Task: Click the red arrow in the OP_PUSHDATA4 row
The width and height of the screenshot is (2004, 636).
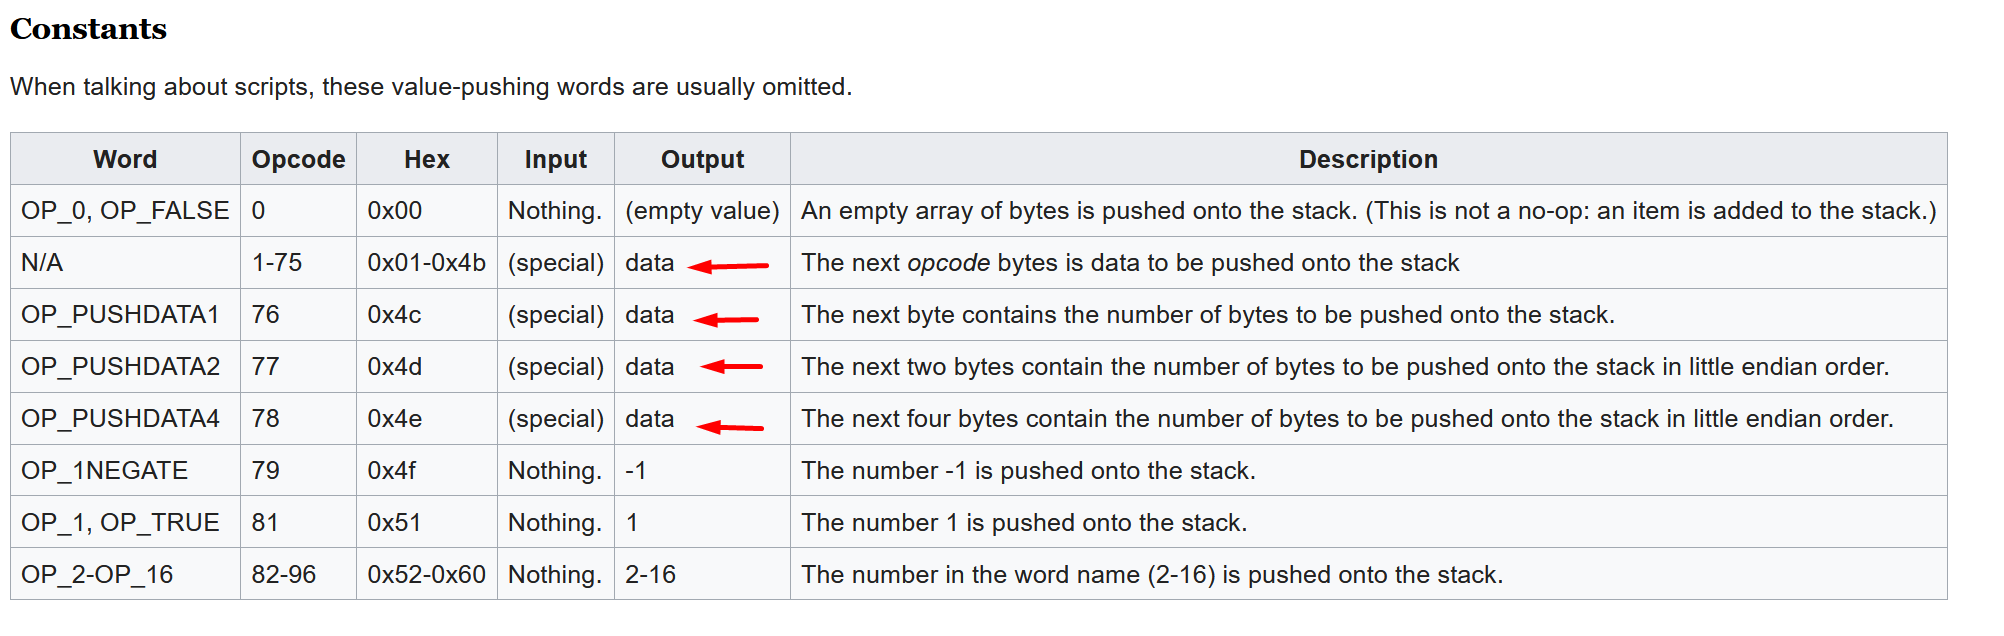Action: (x=730, y=427)
